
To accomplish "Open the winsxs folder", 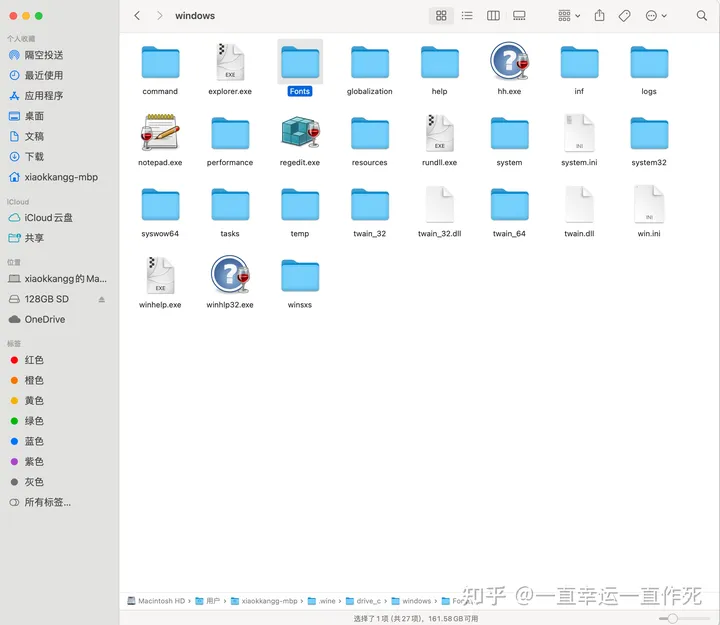I will point(300,276).
